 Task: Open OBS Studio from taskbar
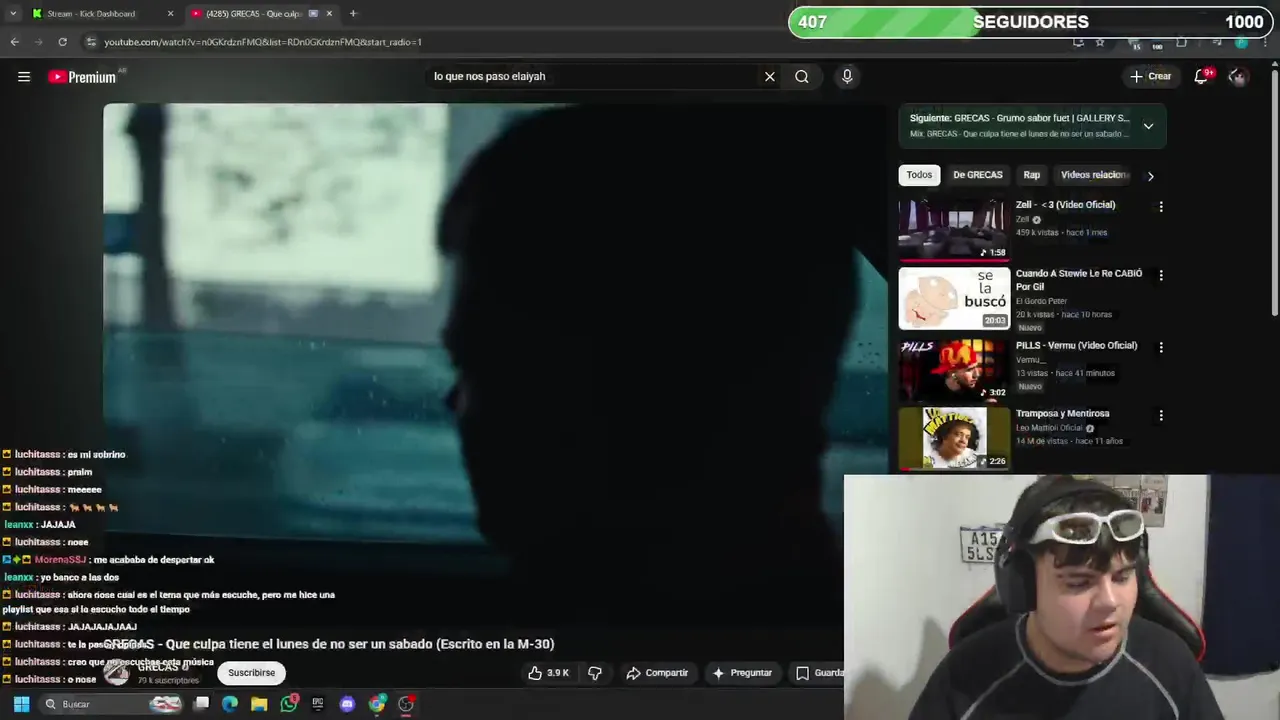(406, 704)
